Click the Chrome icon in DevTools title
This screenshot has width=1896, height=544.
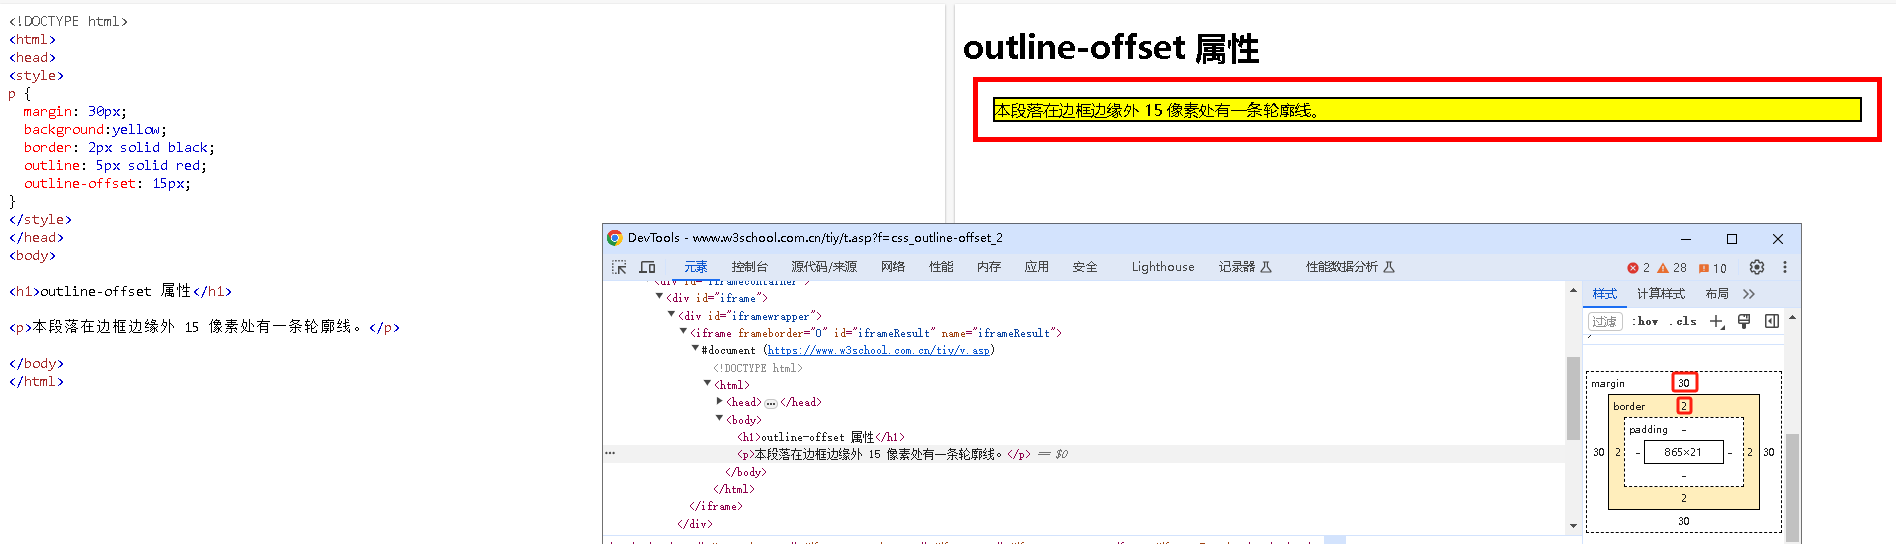pyautogui.click(x=615, y=238)
